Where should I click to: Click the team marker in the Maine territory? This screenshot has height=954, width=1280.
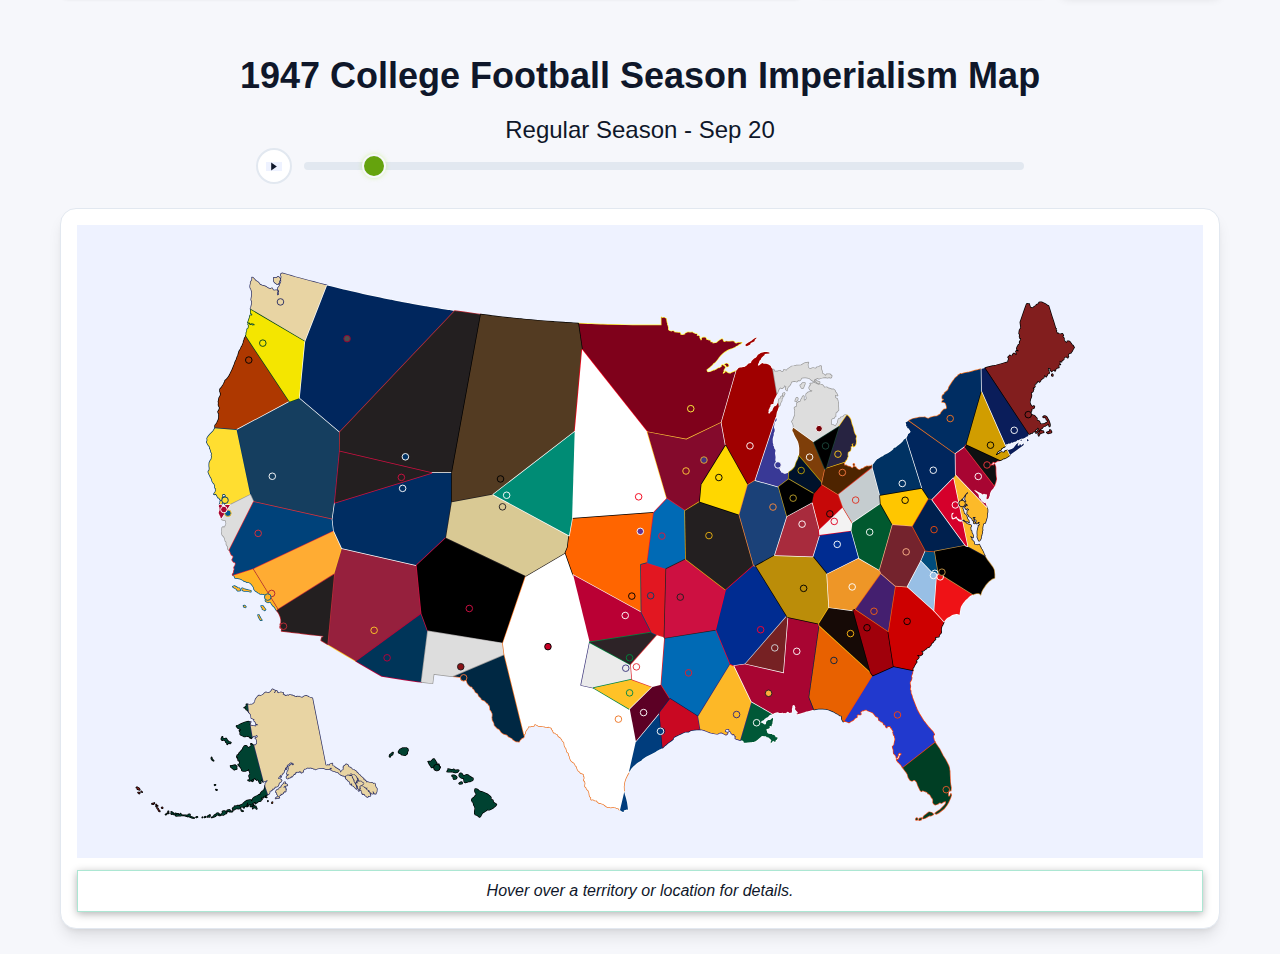tap(1028, 413)
